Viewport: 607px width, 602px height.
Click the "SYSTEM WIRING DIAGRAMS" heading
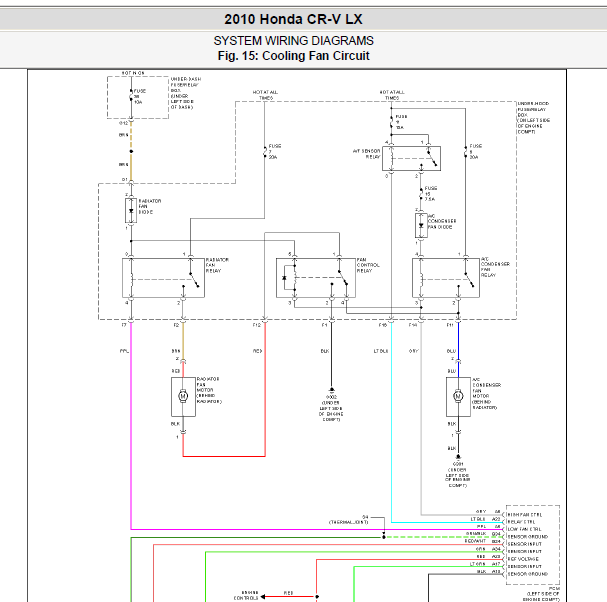(293, 41)
